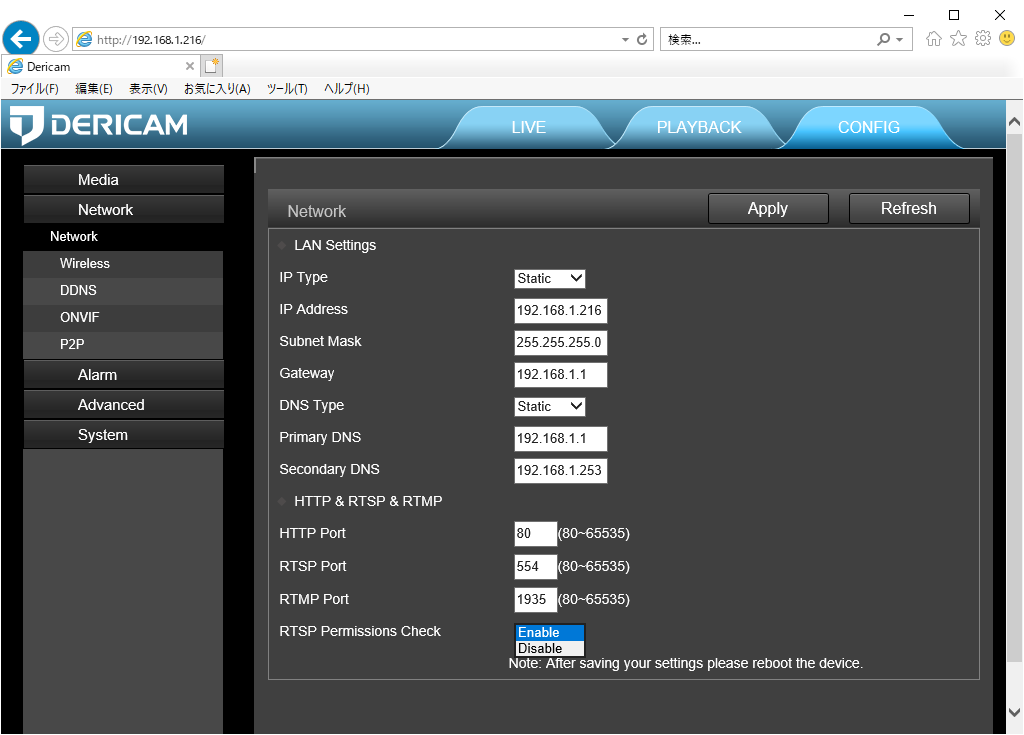
Task: Click the Secondary DNS input field
Action: (560, 470)
